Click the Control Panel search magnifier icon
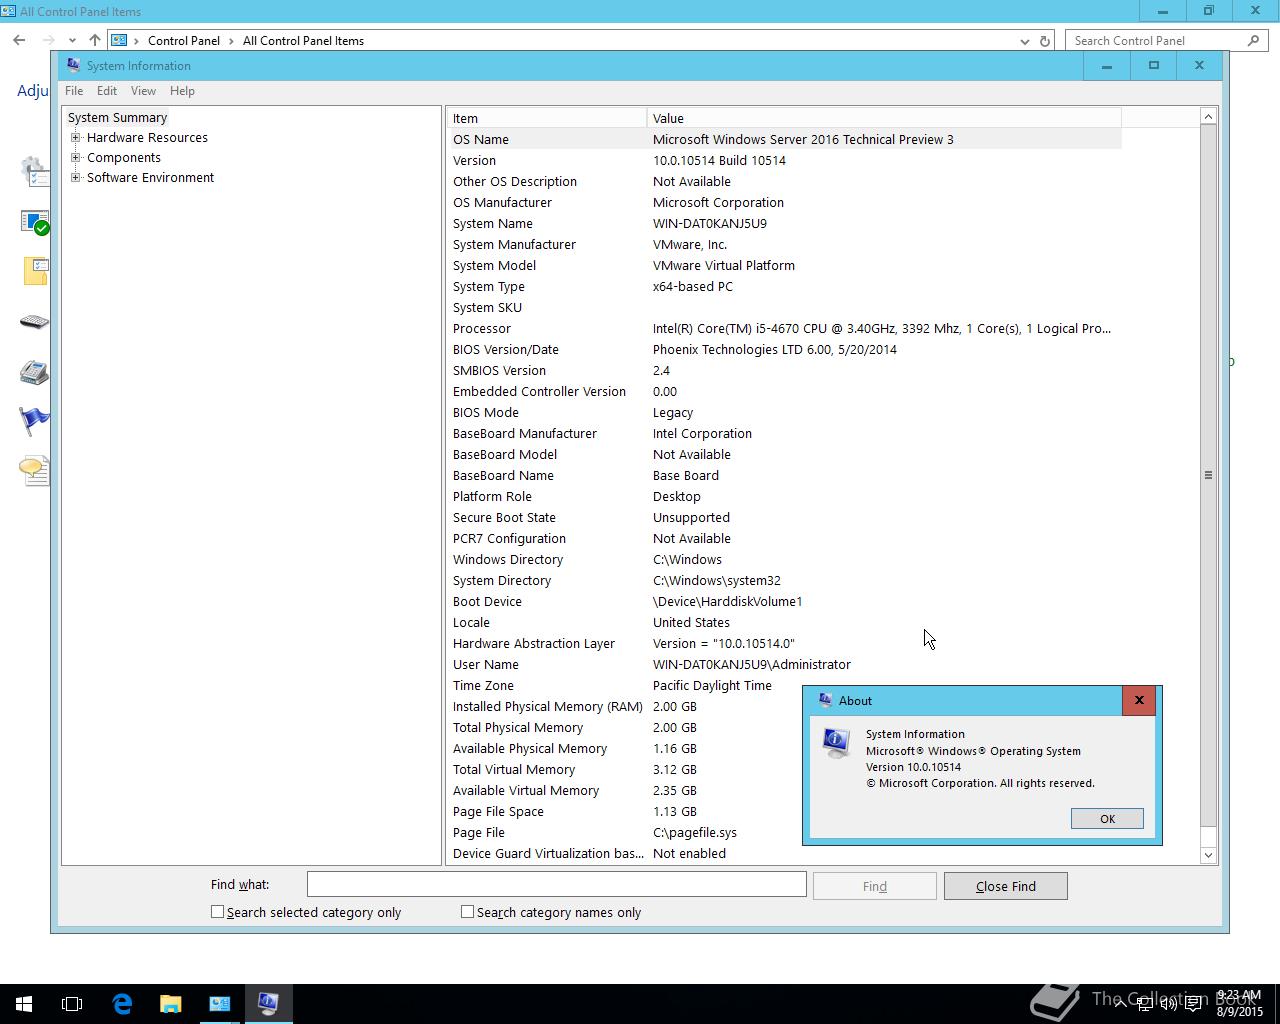This screenshot has height=1024, width=1280. coord(1253,40)
